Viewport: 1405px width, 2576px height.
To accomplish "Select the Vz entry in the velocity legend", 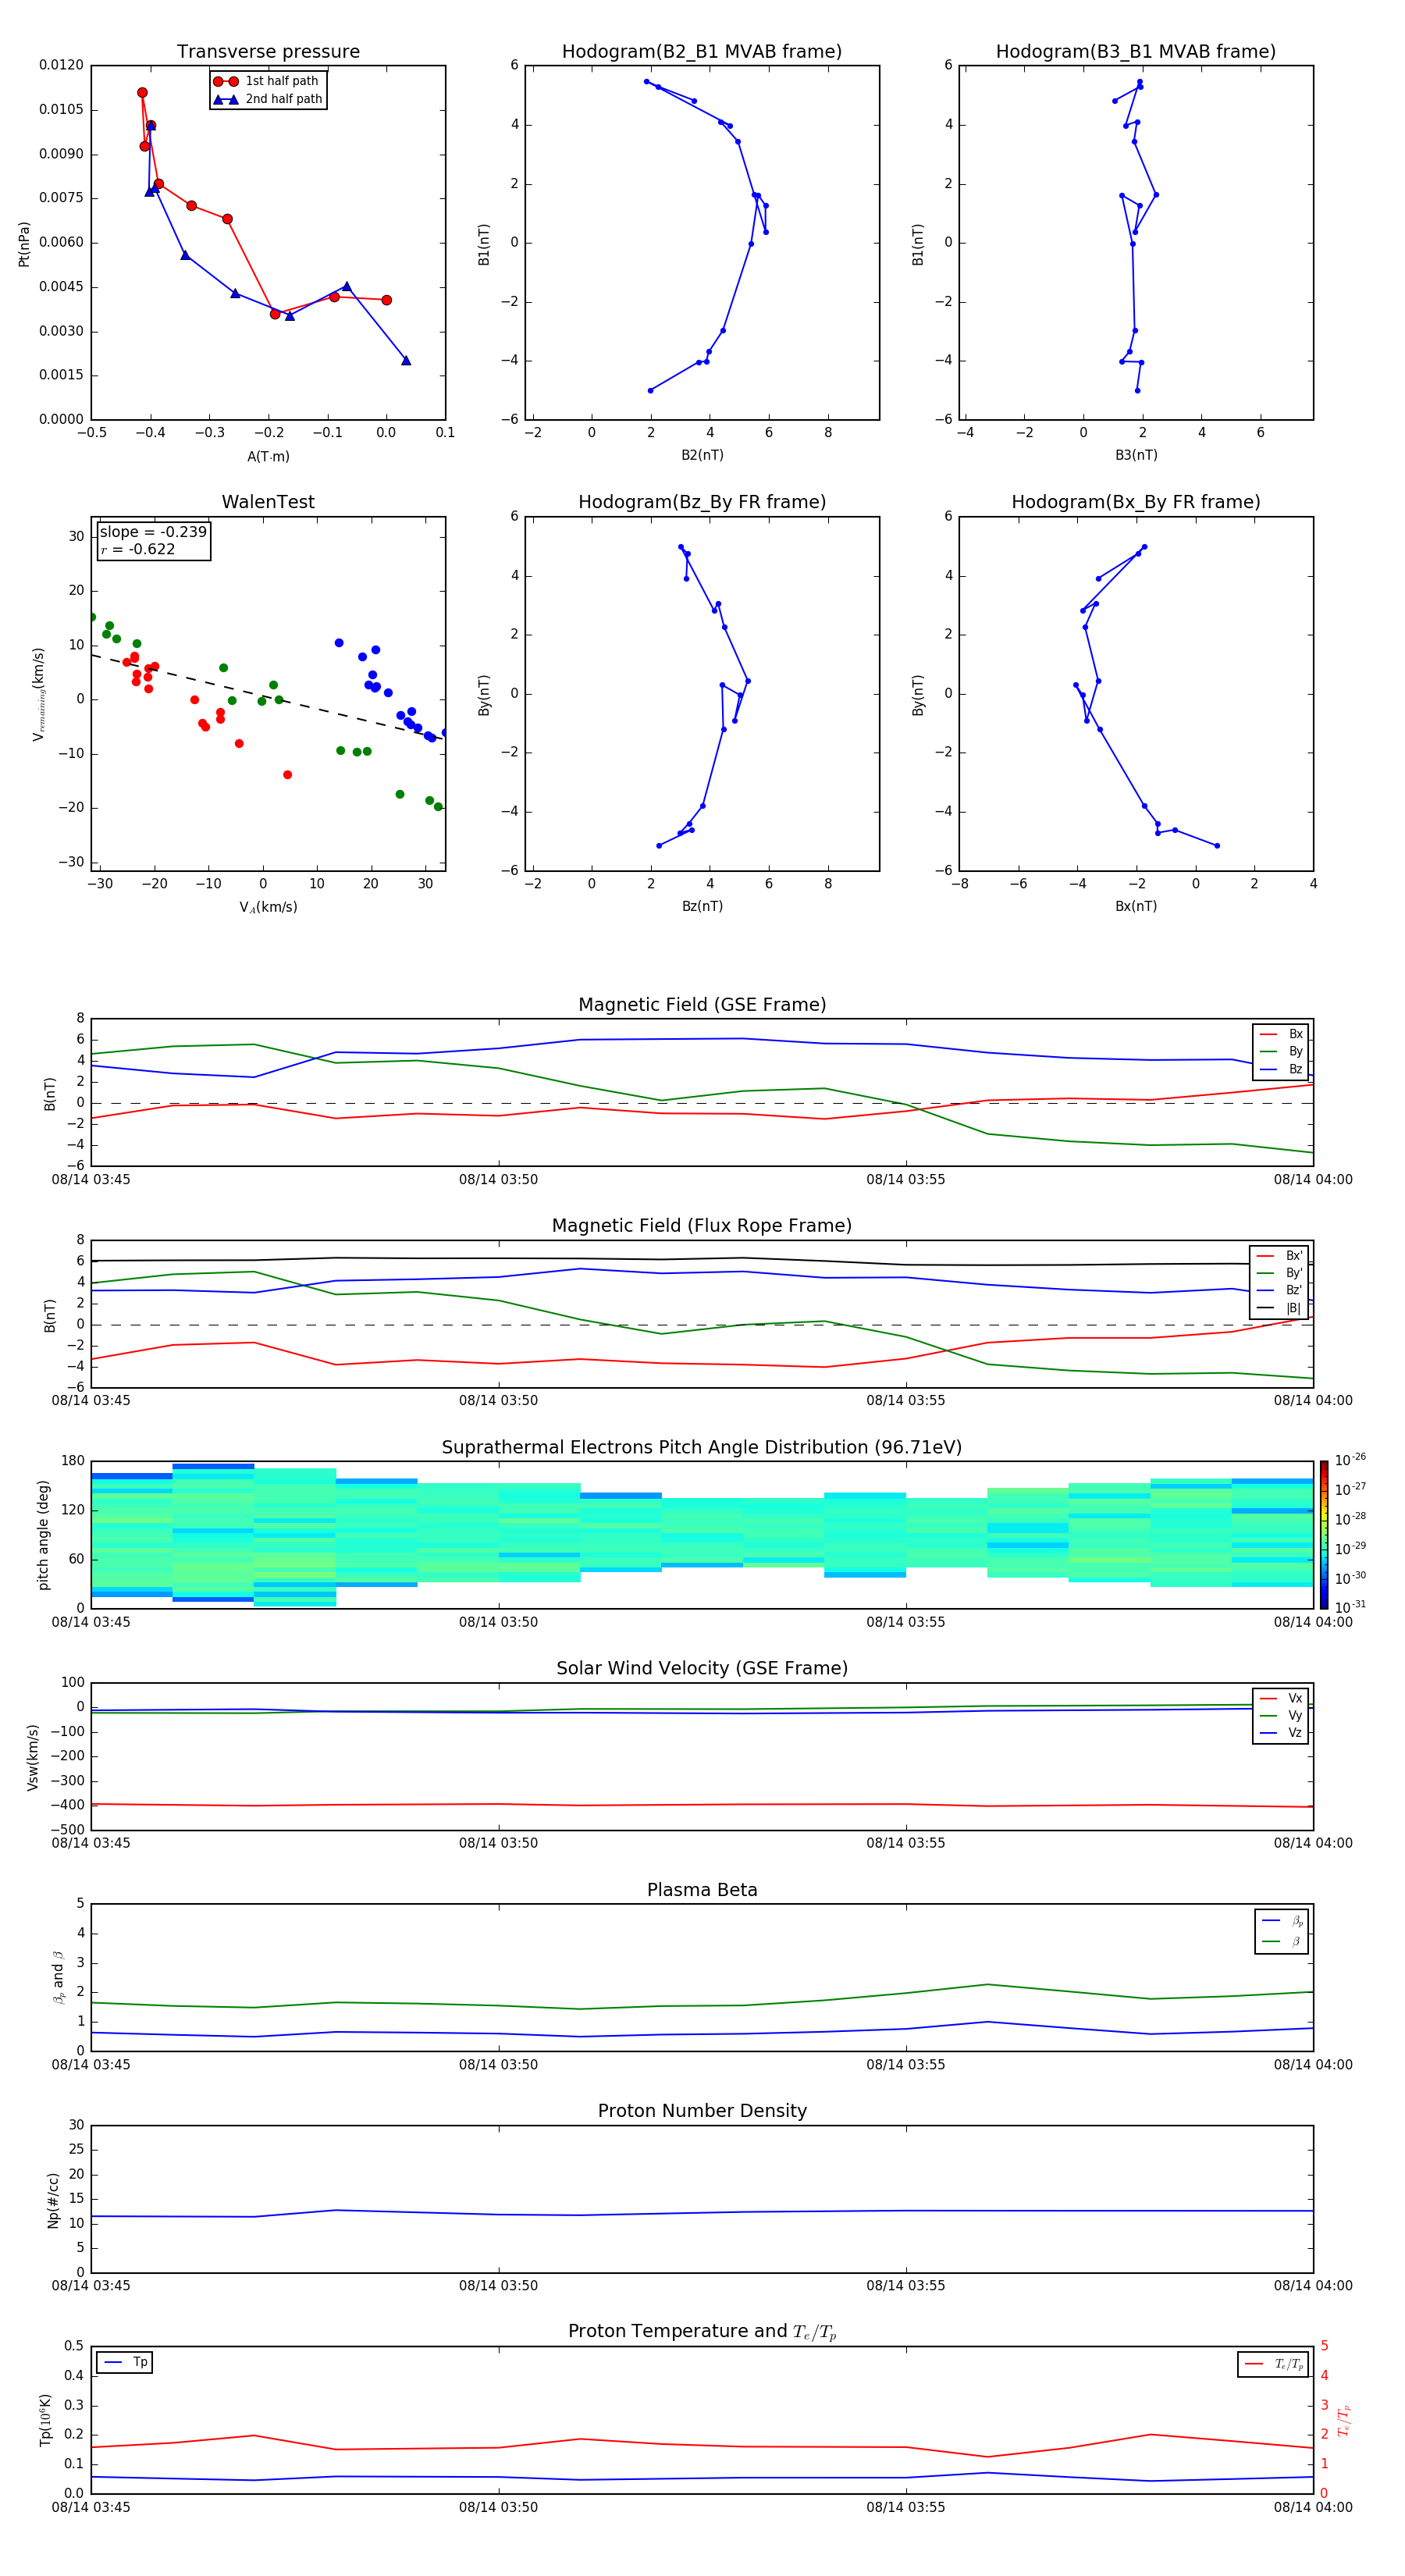I will coord(1281,1733).
